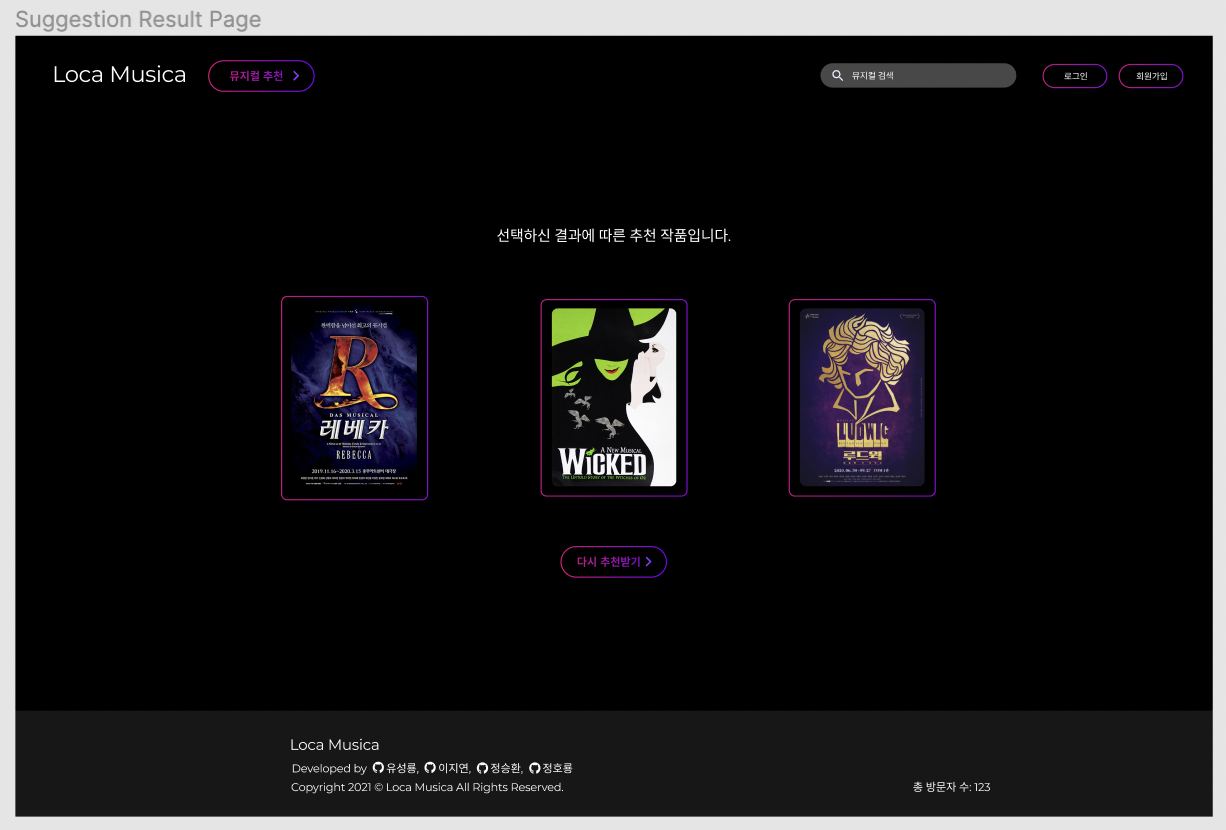Click the 다시 추천받기 button
Viewport: 1226px width, 830px height.
click(x=613, y=562)
